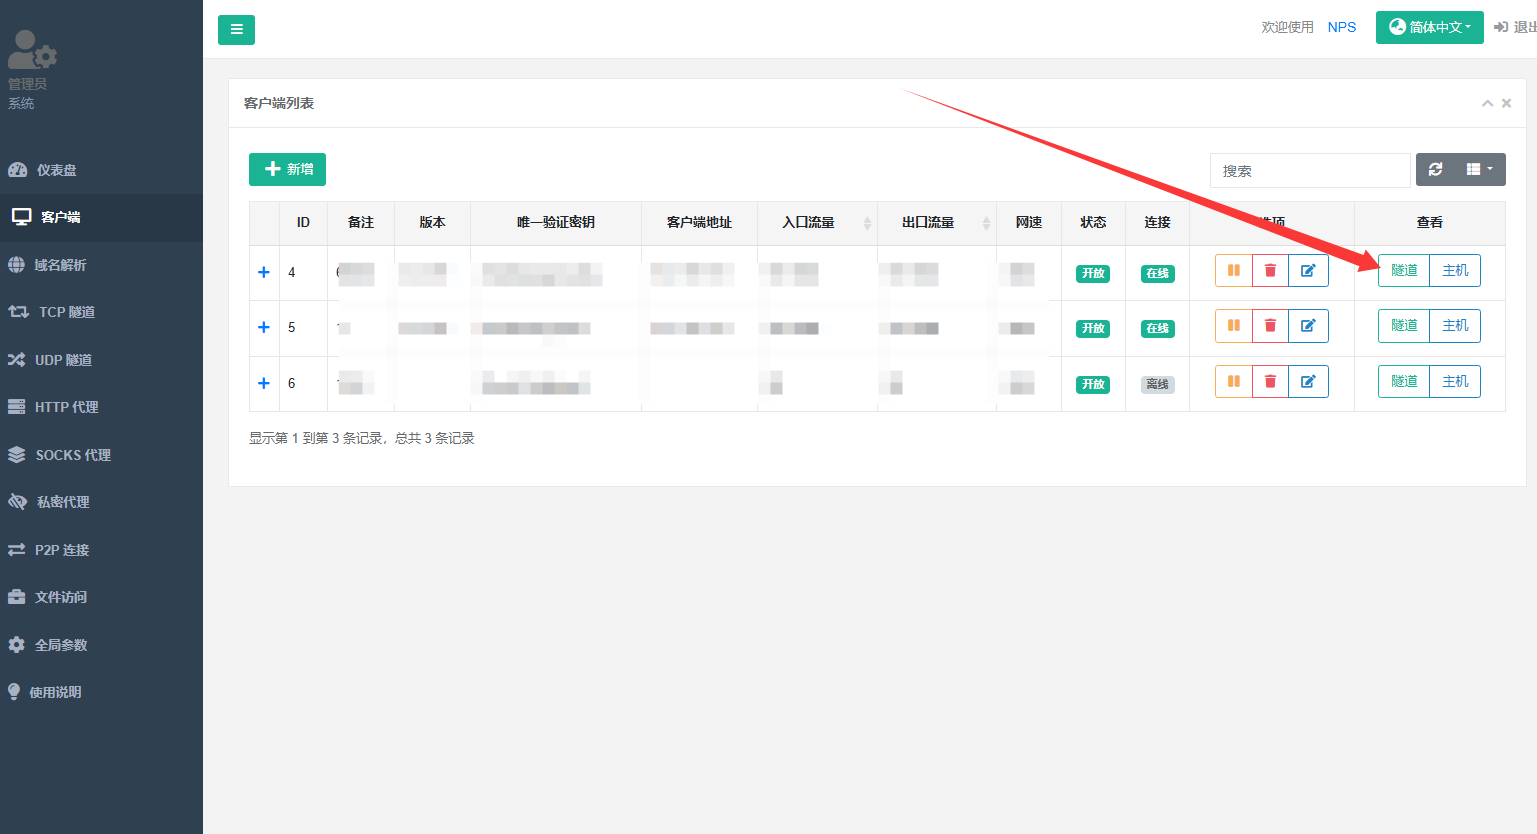The image size is (1537, 834).
Task: Expand row details for client 4
Action: pos(264,272)
